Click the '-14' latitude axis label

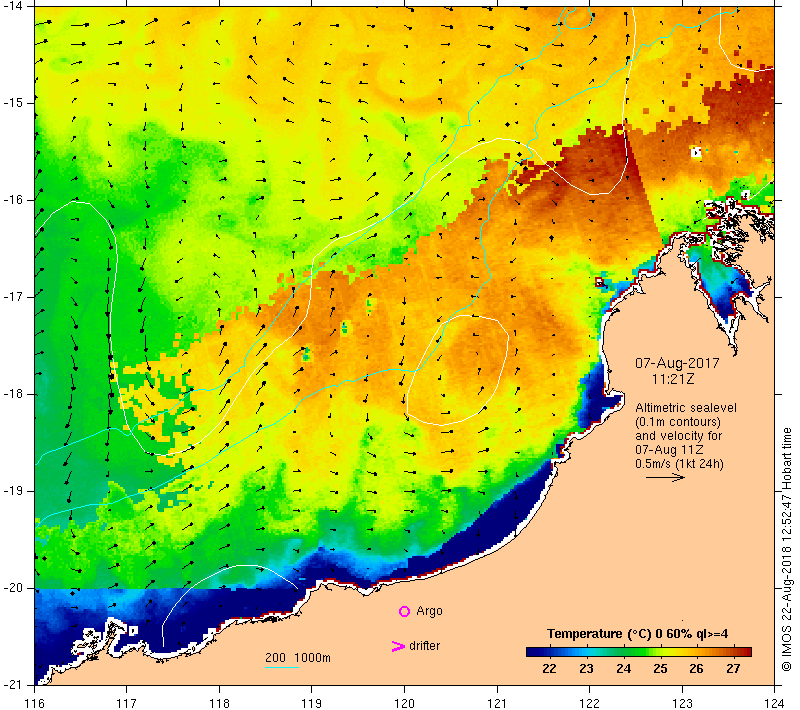11,6
